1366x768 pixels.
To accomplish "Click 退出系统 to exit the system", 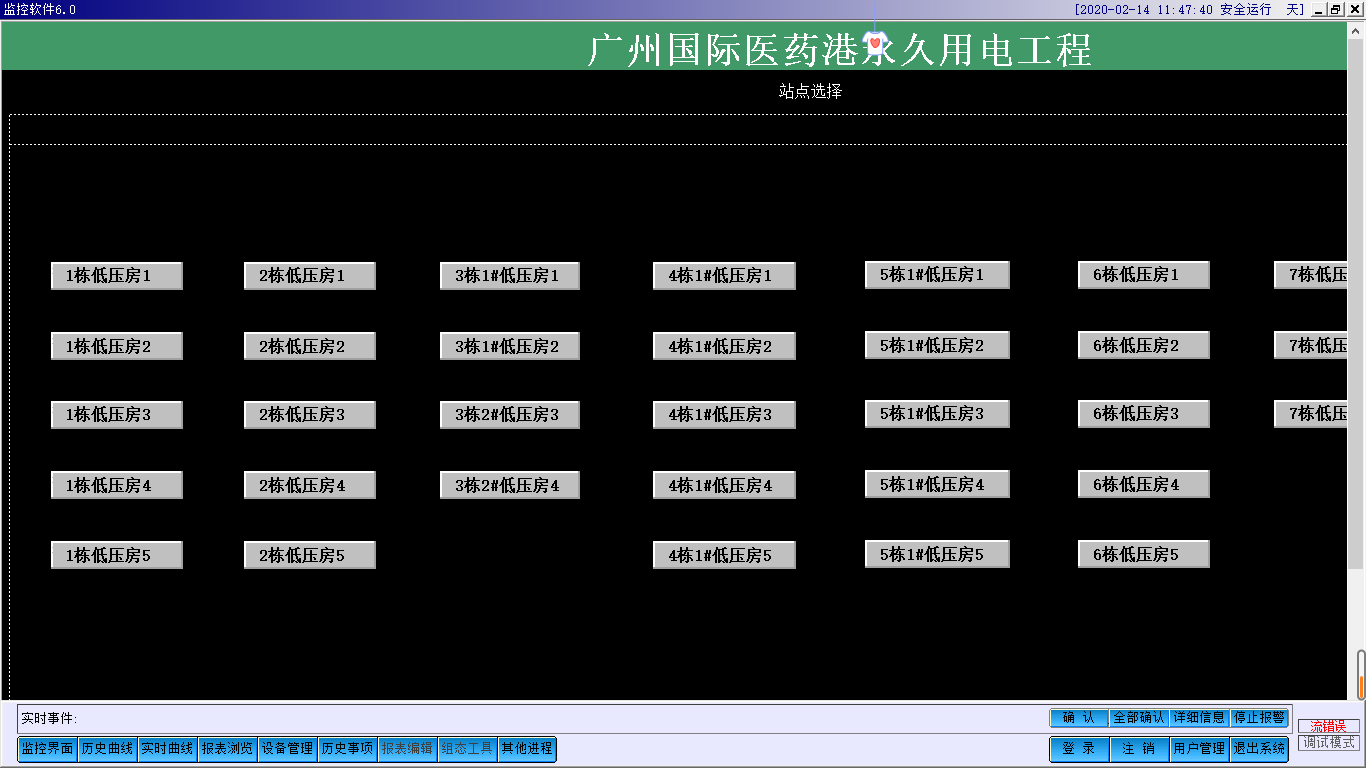I will [x=1259, y=749].
